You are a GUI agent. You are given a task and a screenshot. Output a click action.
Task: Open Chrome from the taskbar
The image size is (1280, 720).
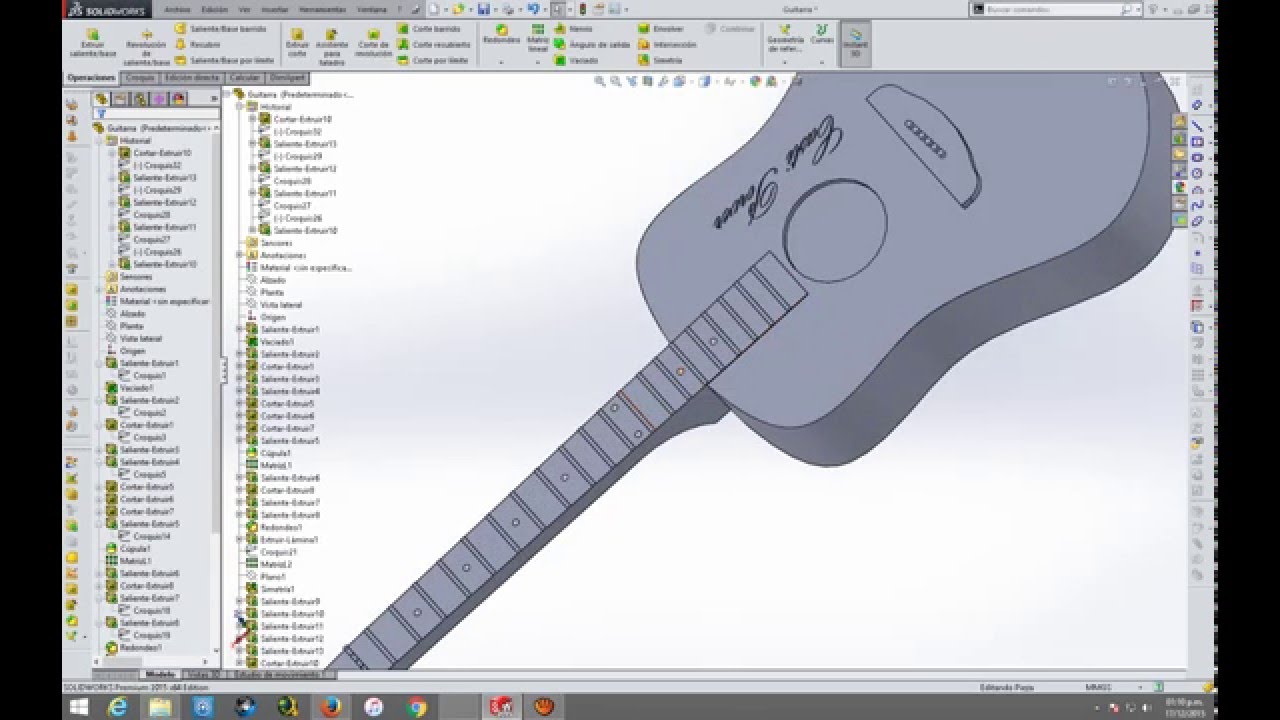(x=417, y=707)
